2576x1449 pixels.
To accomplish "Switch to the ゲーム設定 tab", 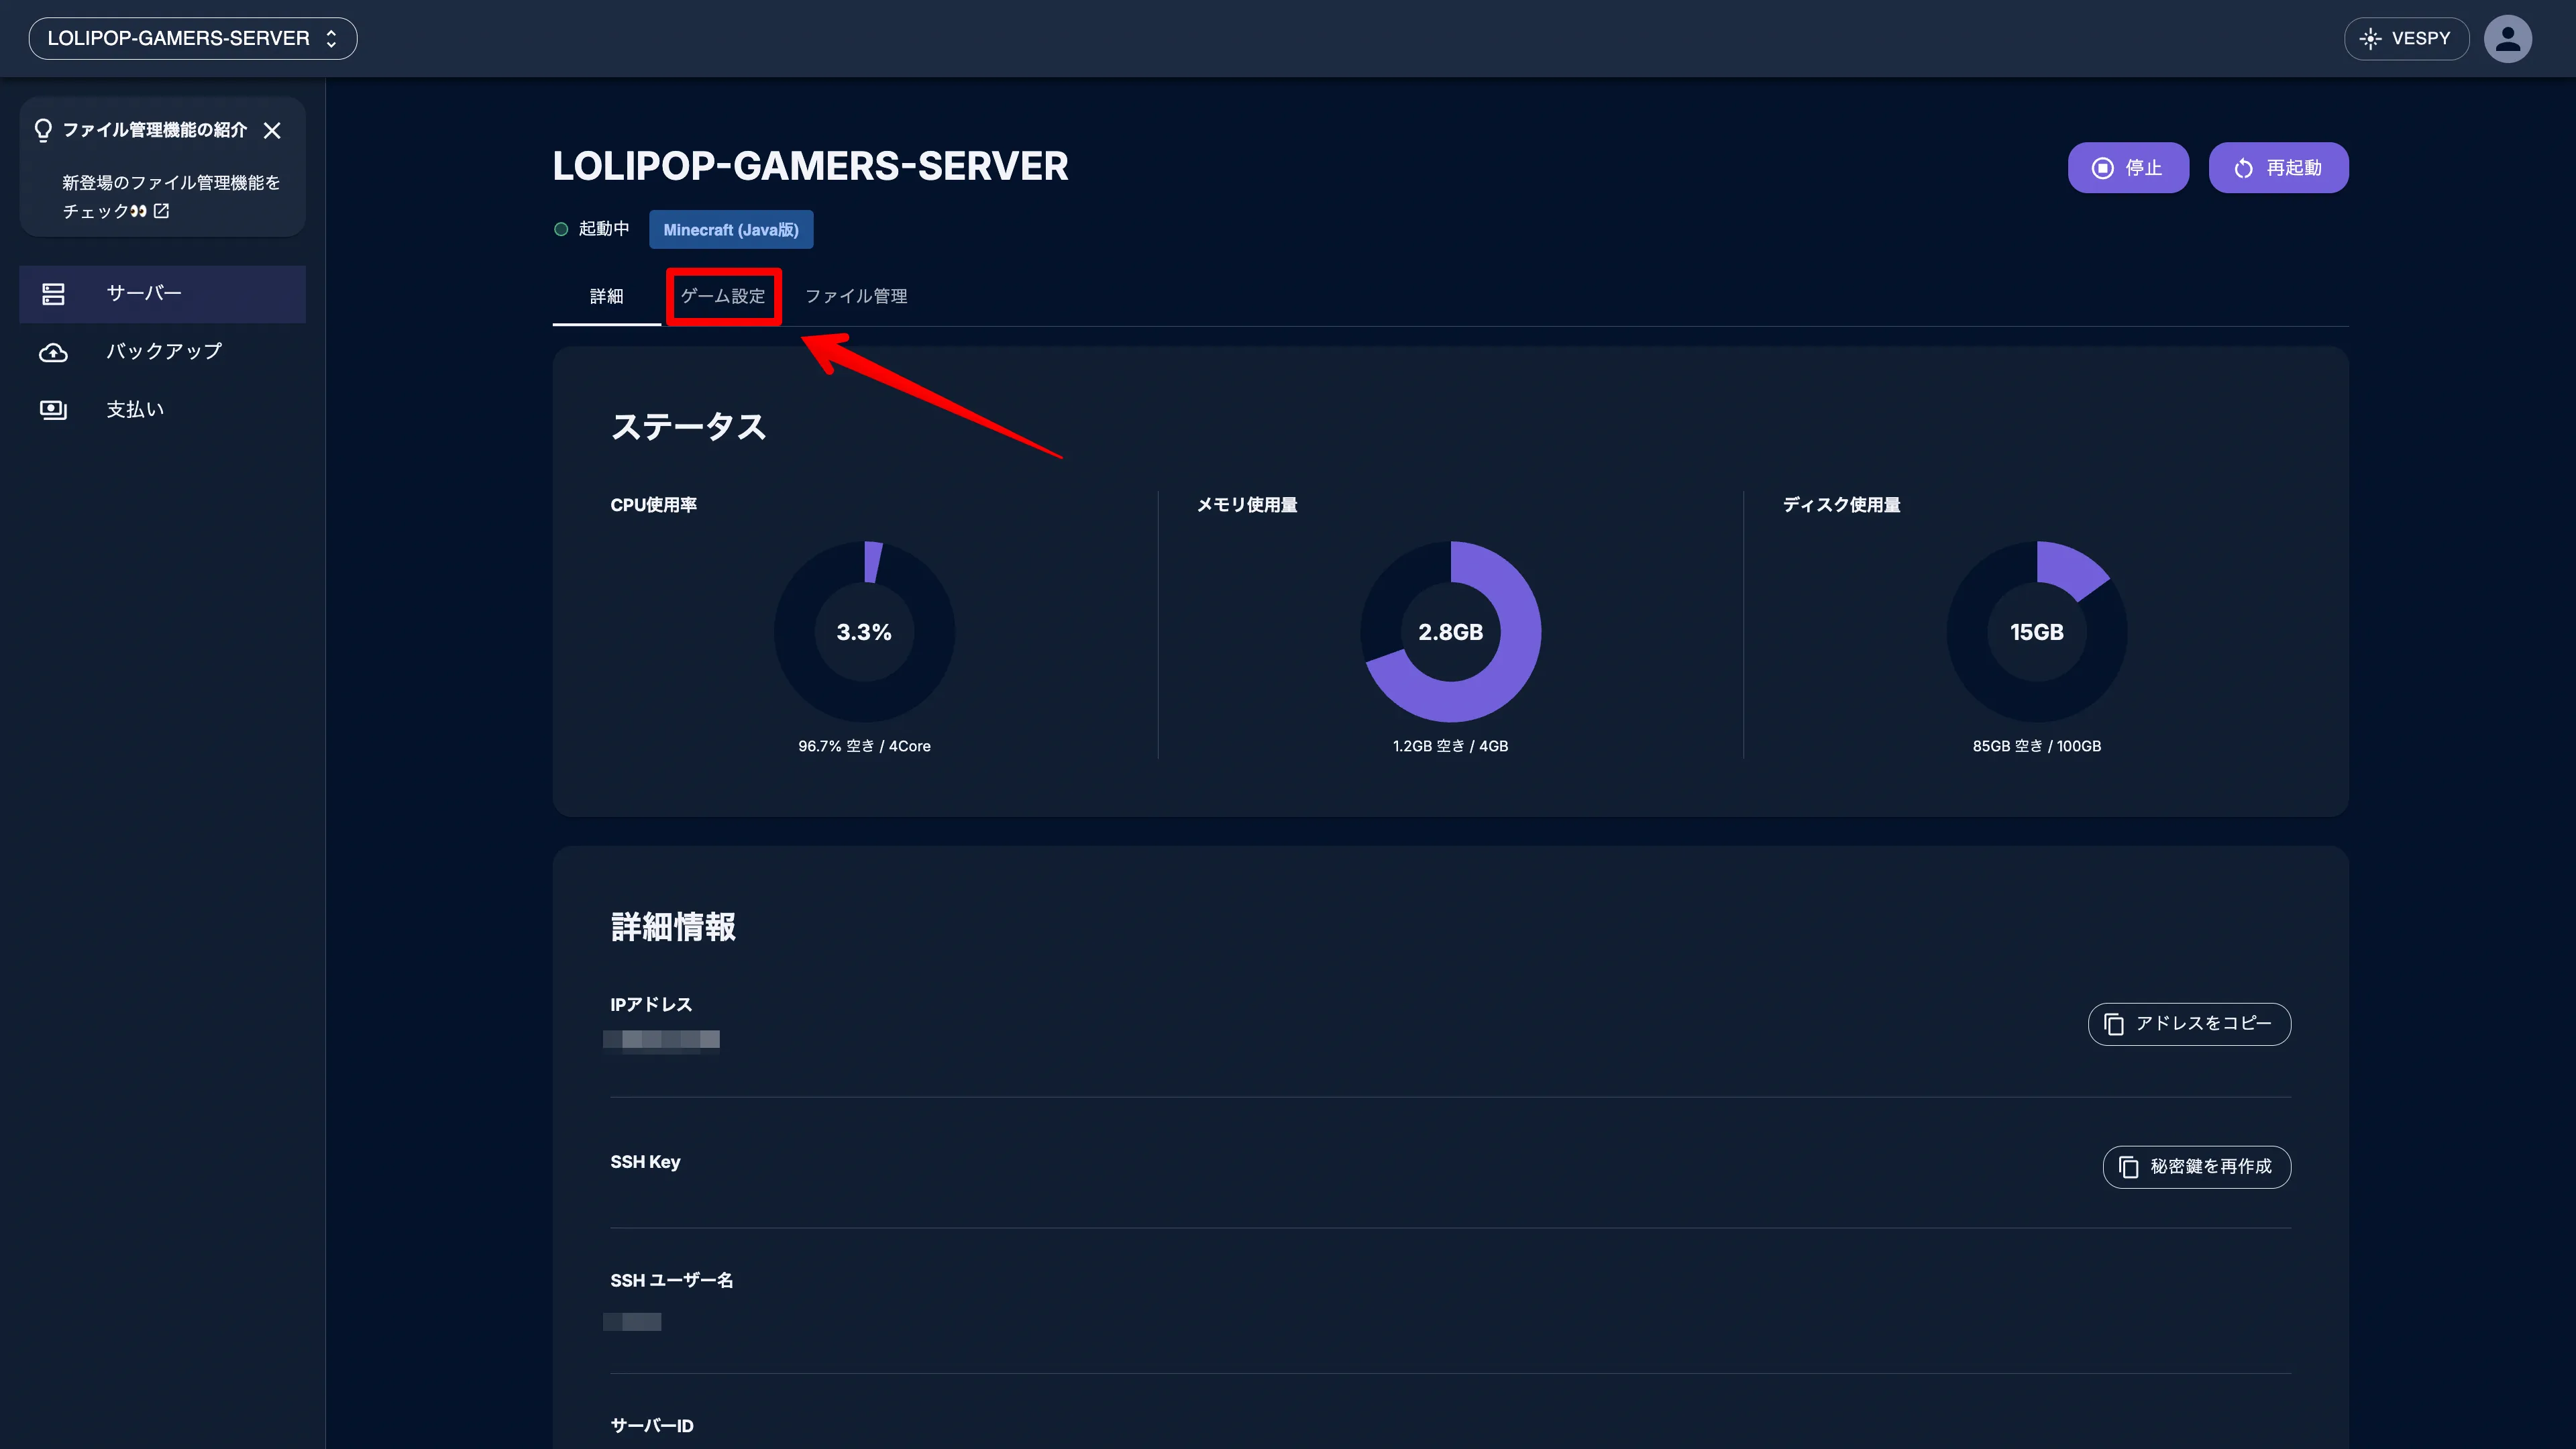I will click(x=723, y=296).
